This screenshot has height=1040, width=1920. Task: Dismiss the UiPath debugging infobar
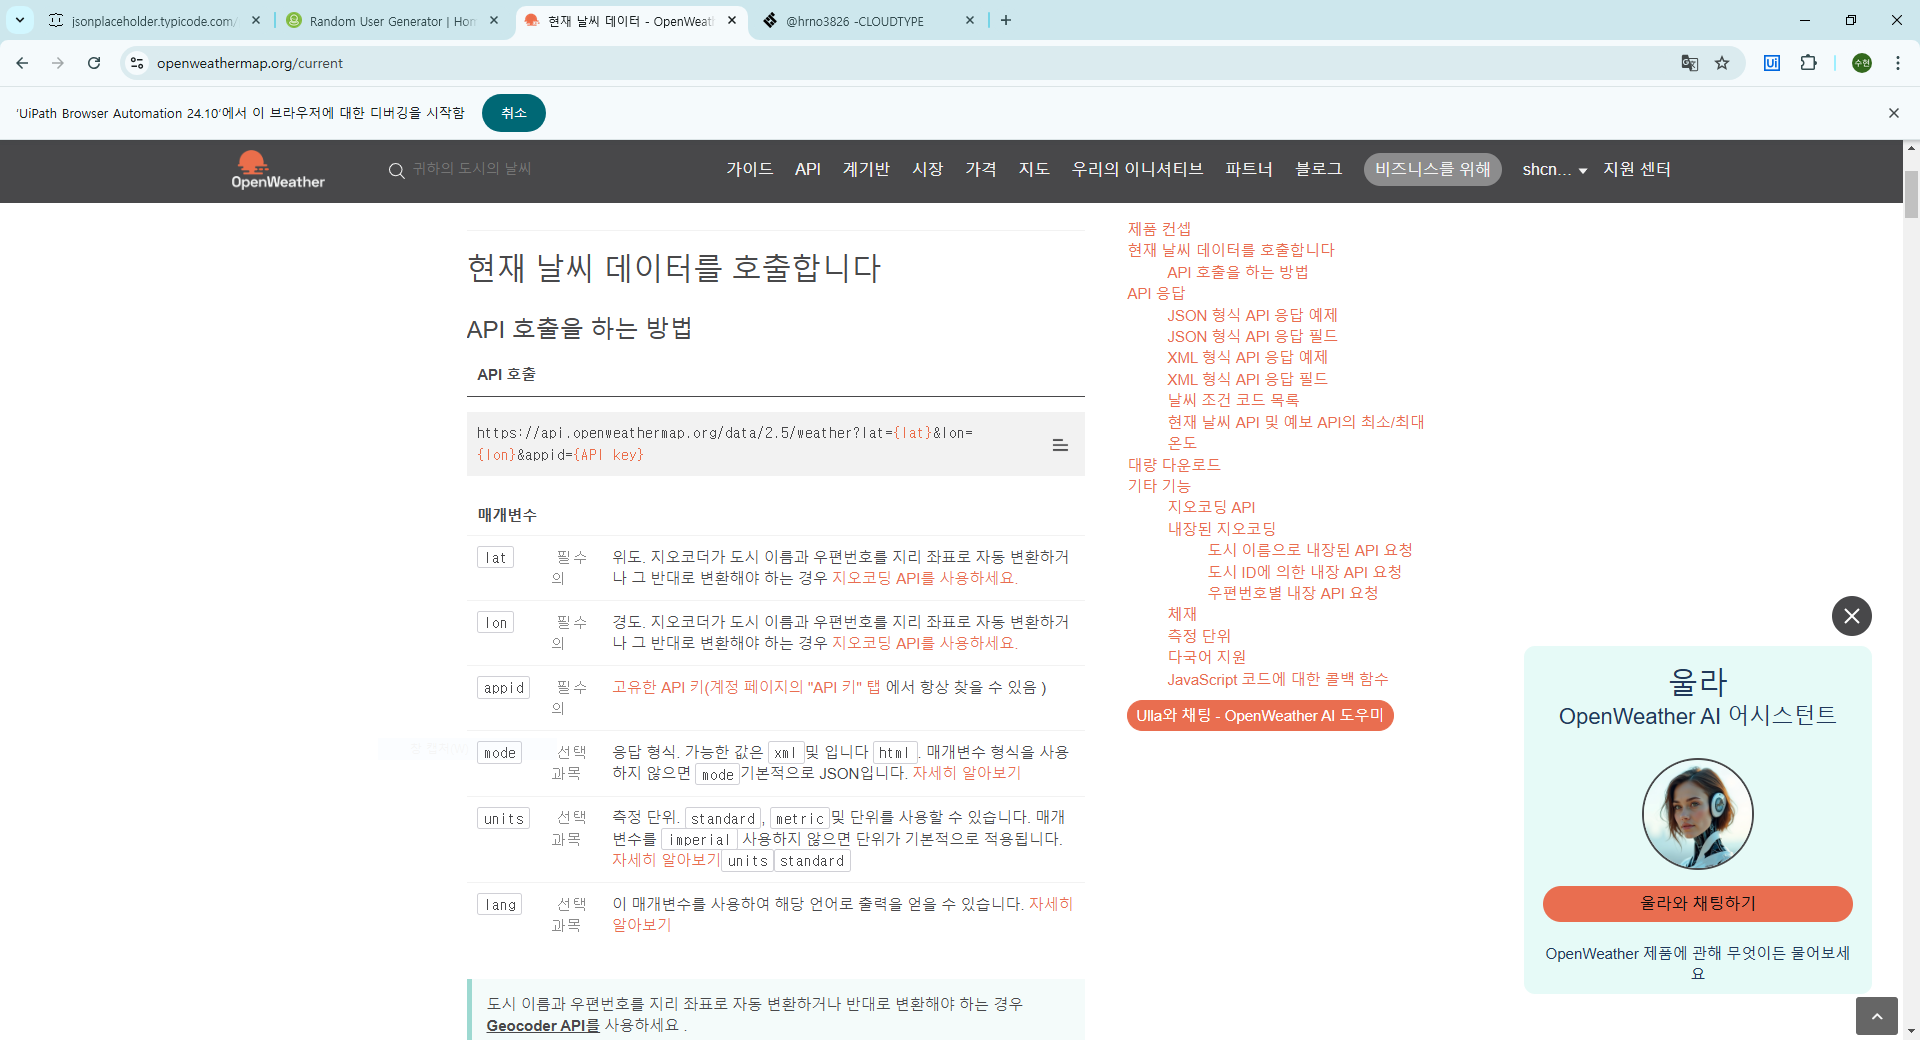click(x=1894, y=113)
